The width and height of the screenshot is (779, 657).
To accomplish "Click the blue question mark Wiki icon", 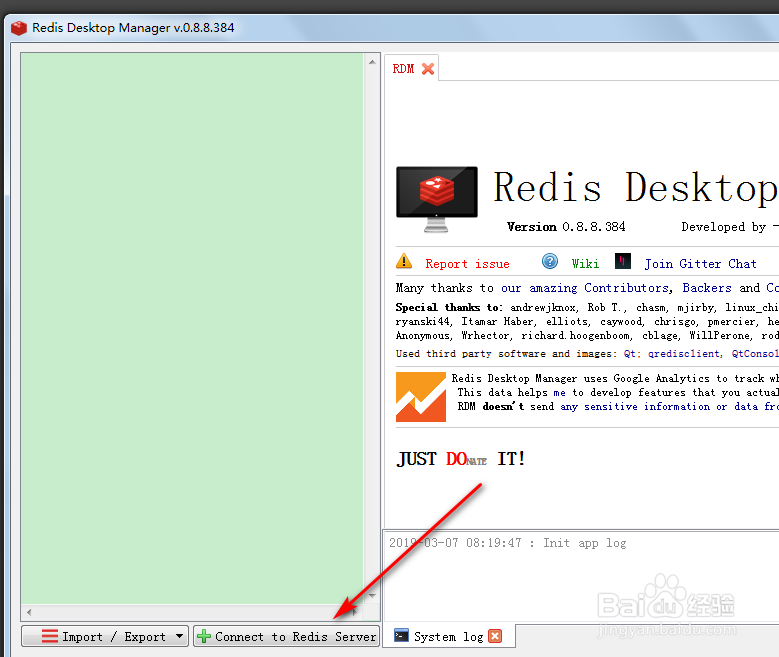I will (549, 261).
